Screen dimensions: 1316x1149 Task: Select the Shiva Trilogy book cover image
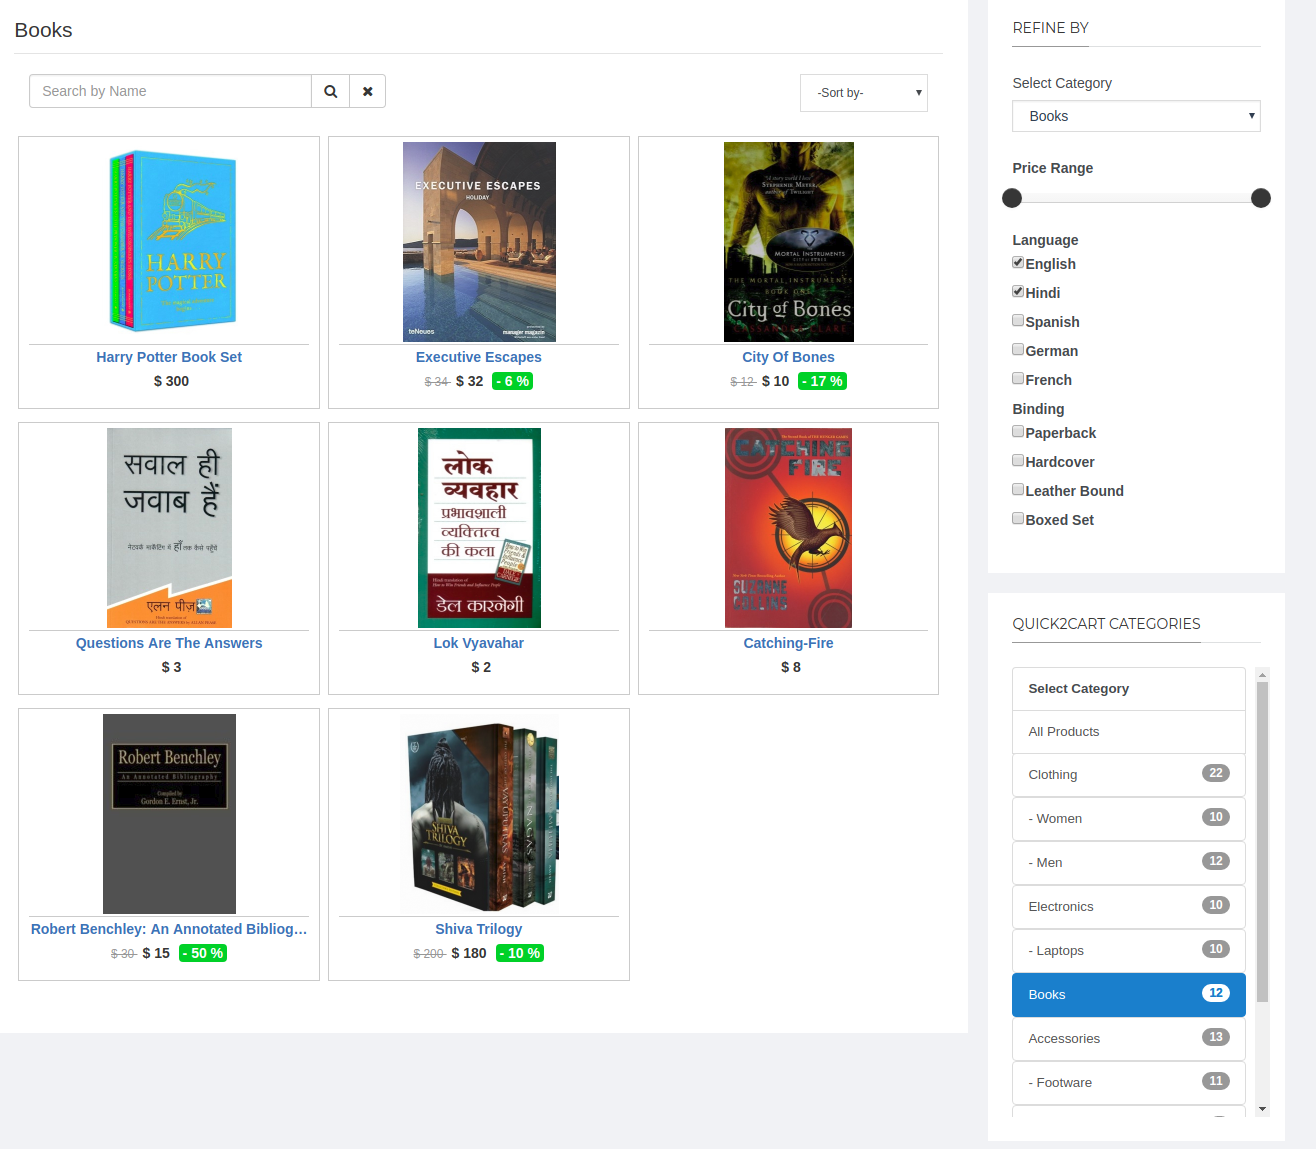[x=479, y=813]
